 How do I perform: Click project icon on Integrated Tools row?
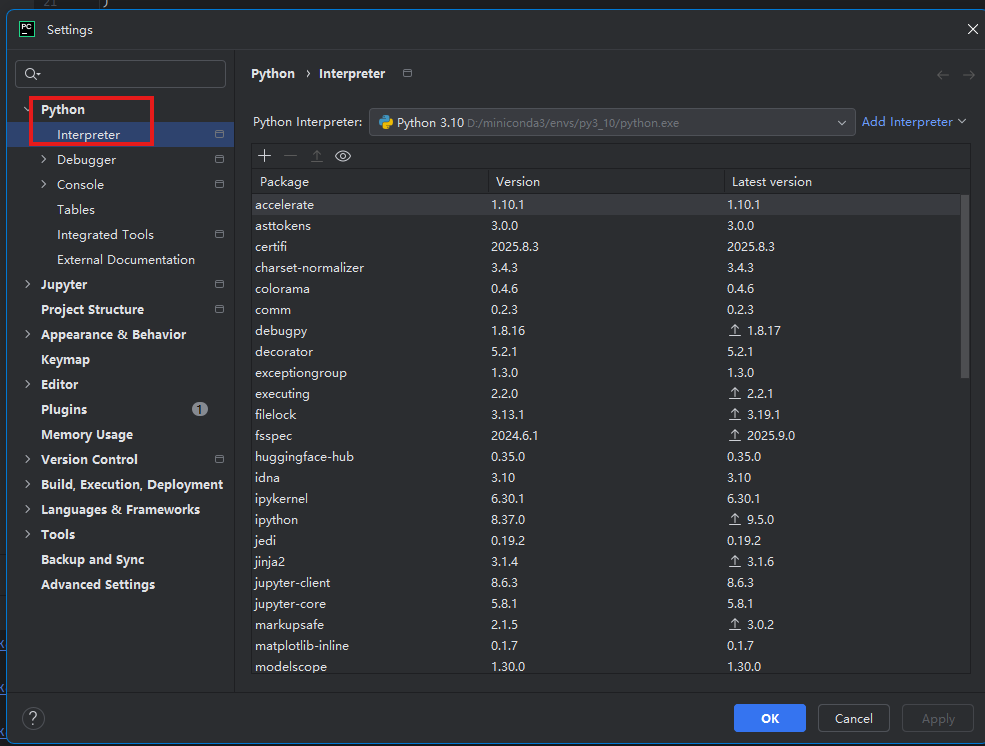point(219,234)
